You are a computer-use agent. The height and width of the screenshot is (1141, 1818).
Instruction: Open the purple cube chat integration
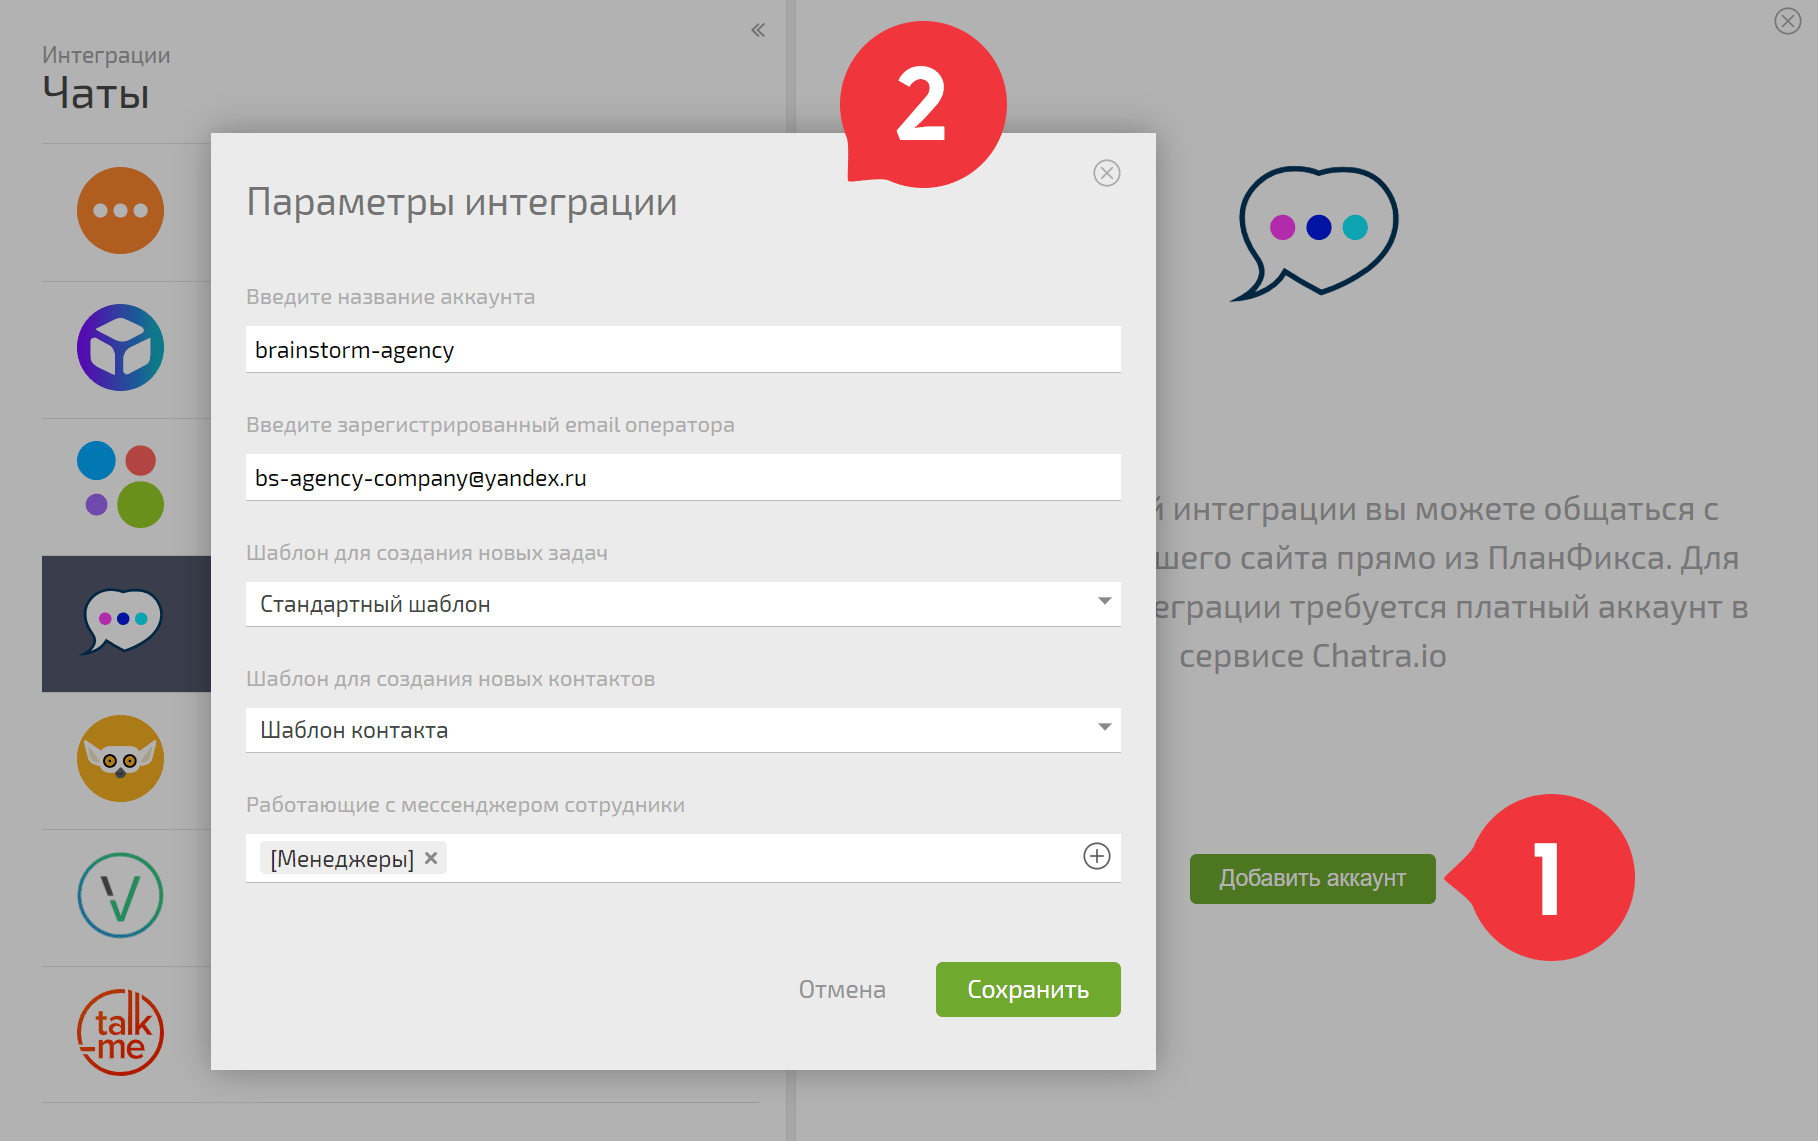[120, 348]
